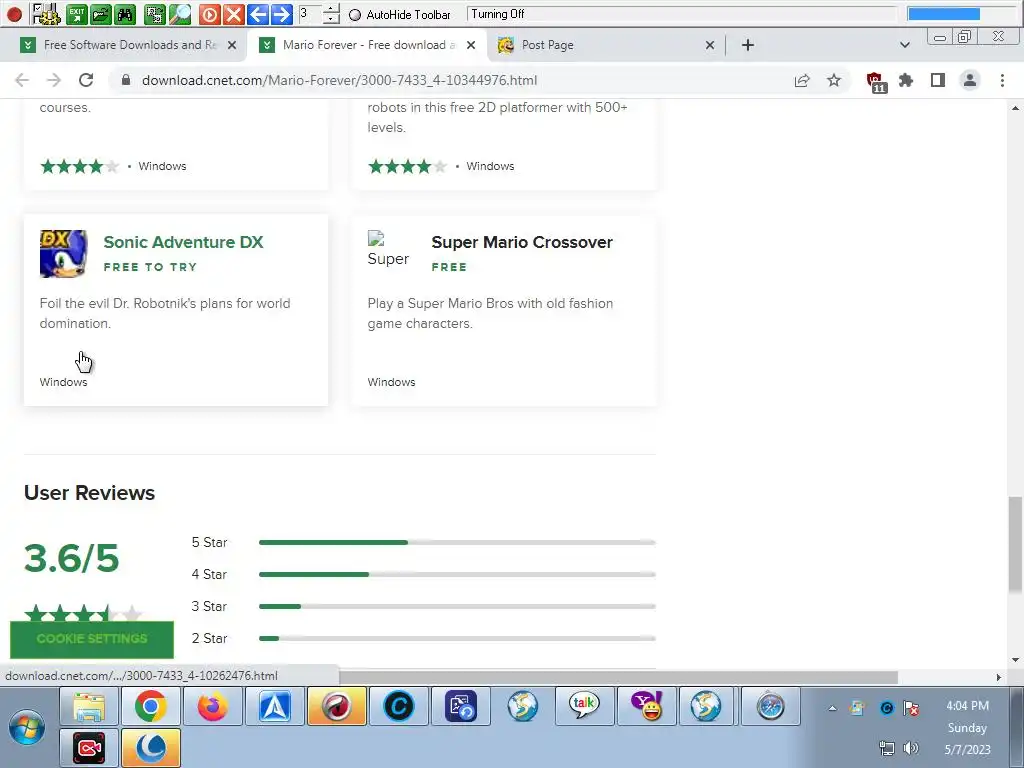The width and height of the screenshot is (1024, 768).
Task: Open the Google Talk taskbar icon
Action: point(584,706)
